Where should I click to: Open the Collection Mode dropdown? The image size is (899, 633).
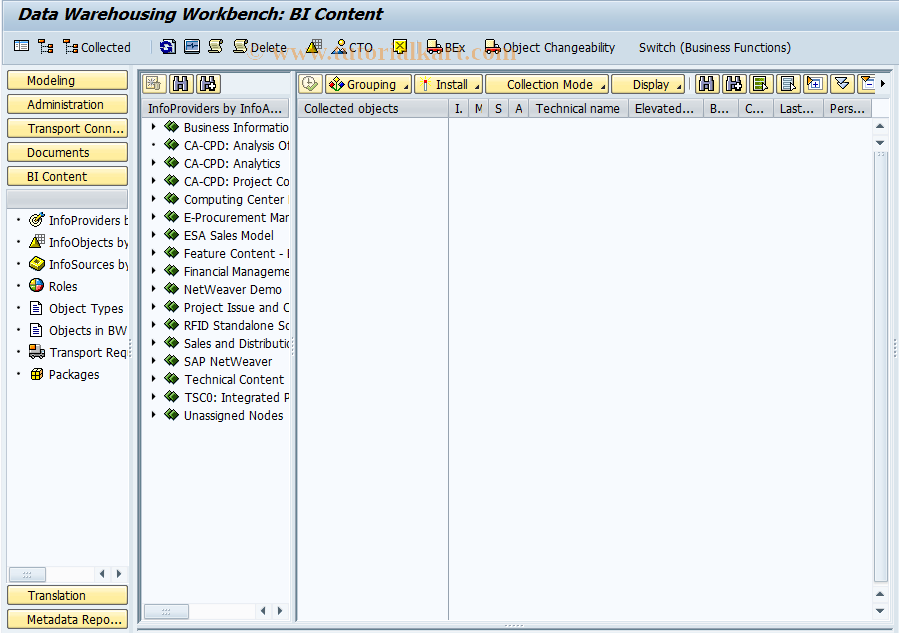pos(547,84)
